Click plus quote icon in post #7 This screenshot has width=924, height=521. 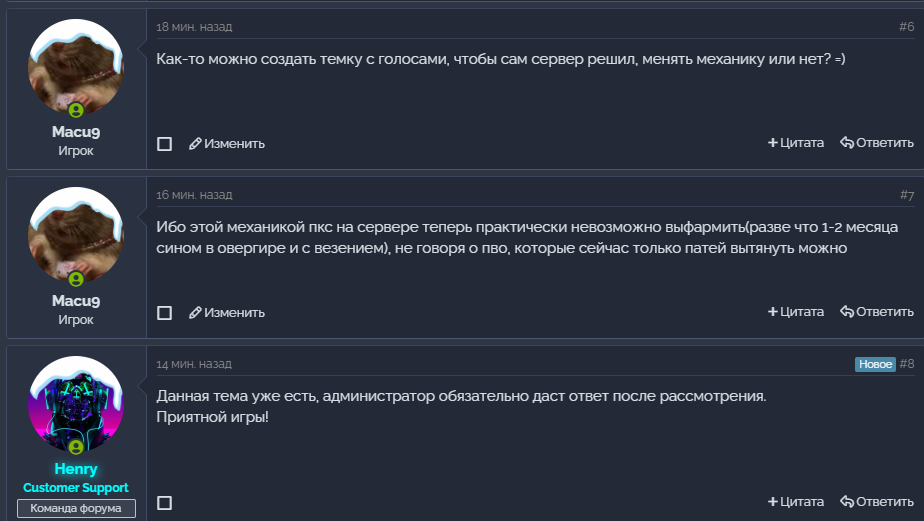click(x=773, y=312)
